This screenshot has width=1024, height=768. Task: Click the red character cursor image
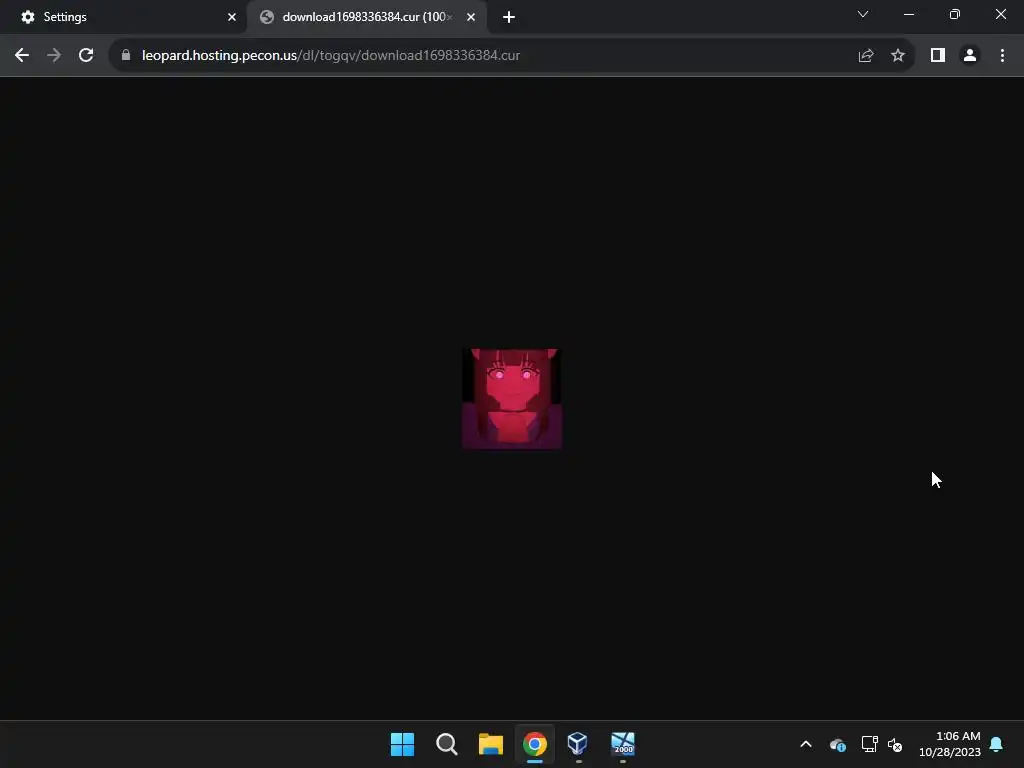[512, 399]
